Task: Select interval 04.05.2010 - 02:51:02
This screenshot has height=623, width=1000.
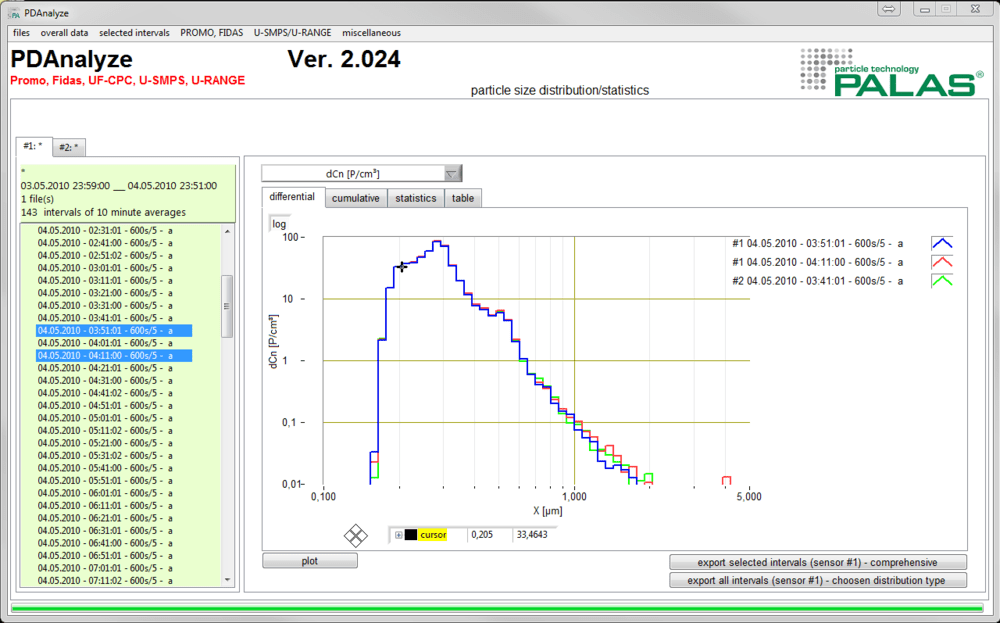Action: click(105, 256)
